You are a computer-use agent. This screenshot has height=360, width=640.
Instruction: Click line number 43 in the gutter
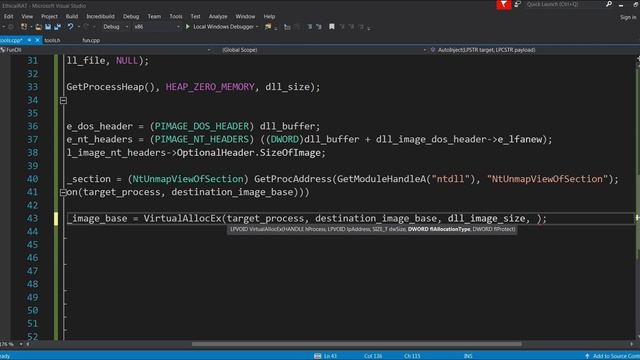(33, 218)
